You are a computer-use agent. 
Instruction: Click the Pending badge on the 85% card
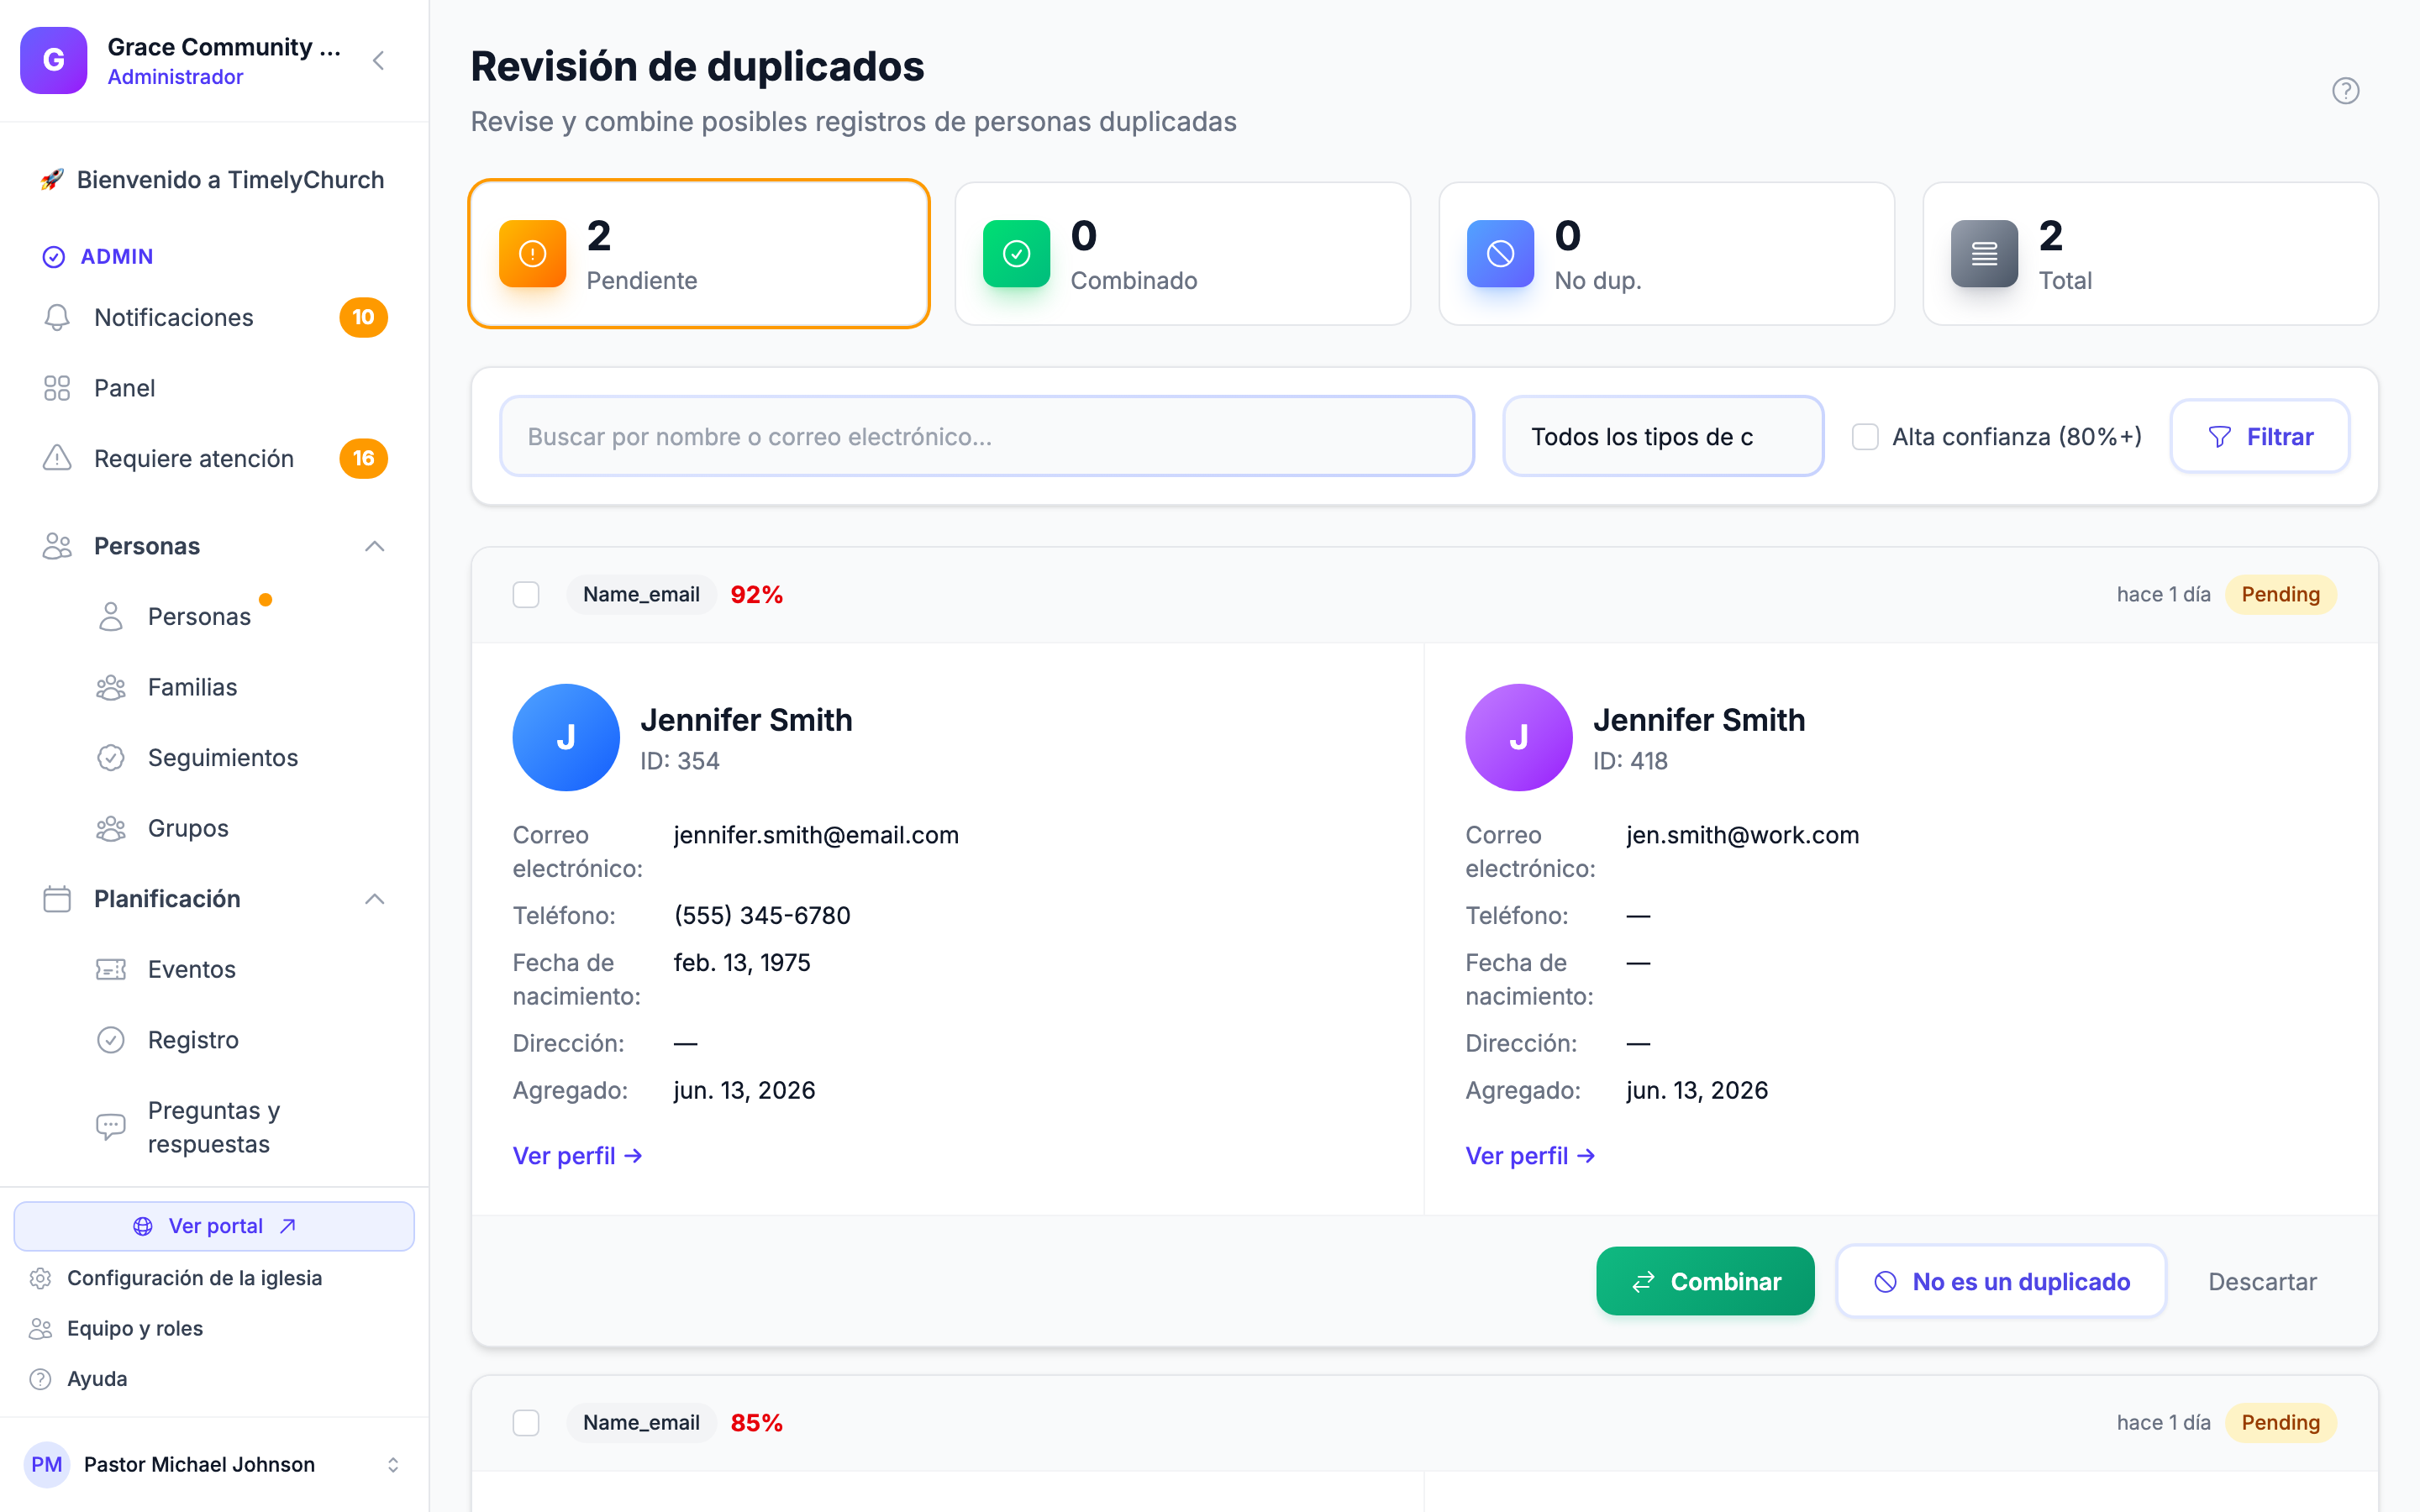pyautogui.click(x=2280, y=1423)
